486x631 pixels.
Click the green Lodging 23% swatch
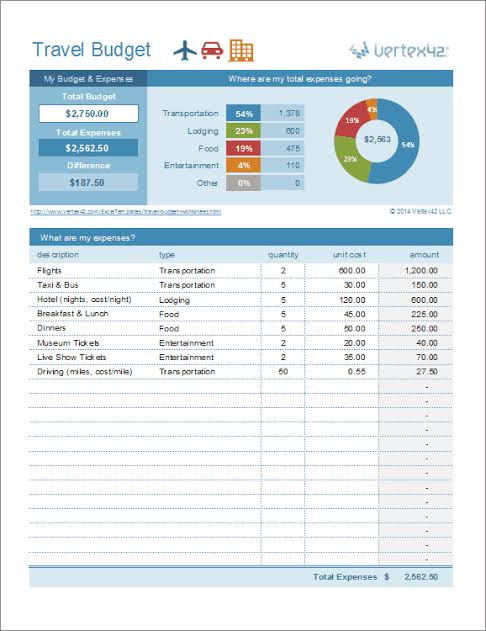(243, 131)
